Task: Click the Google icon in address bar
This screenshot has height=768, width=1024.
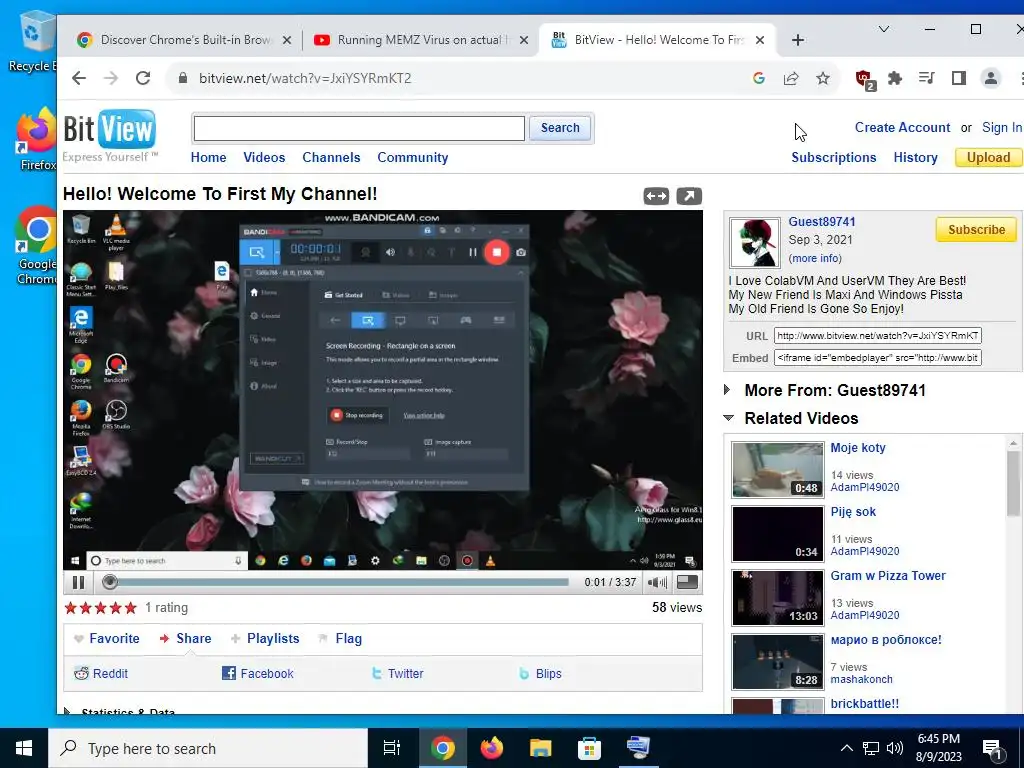Action: pyautogui.click(x=759, y=78)
